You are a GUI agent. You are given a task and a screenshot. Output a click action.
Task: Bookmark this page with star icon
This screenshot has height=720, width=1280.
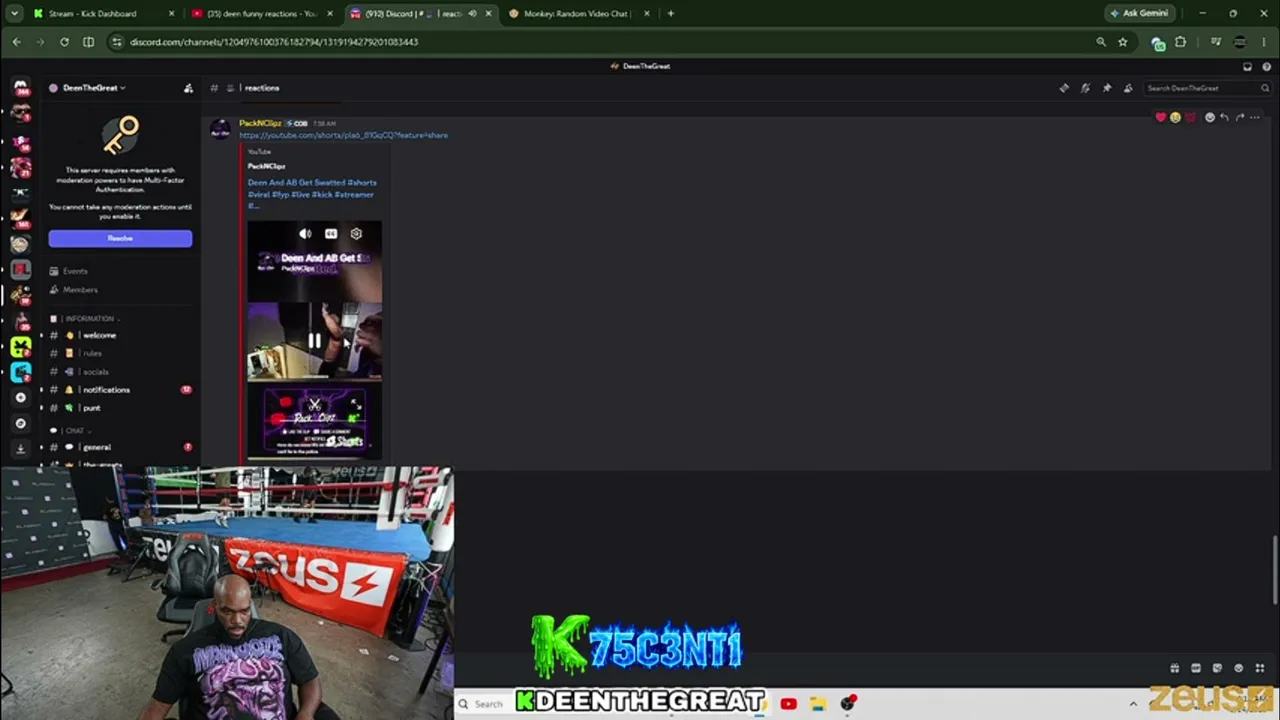point(1123,42)
